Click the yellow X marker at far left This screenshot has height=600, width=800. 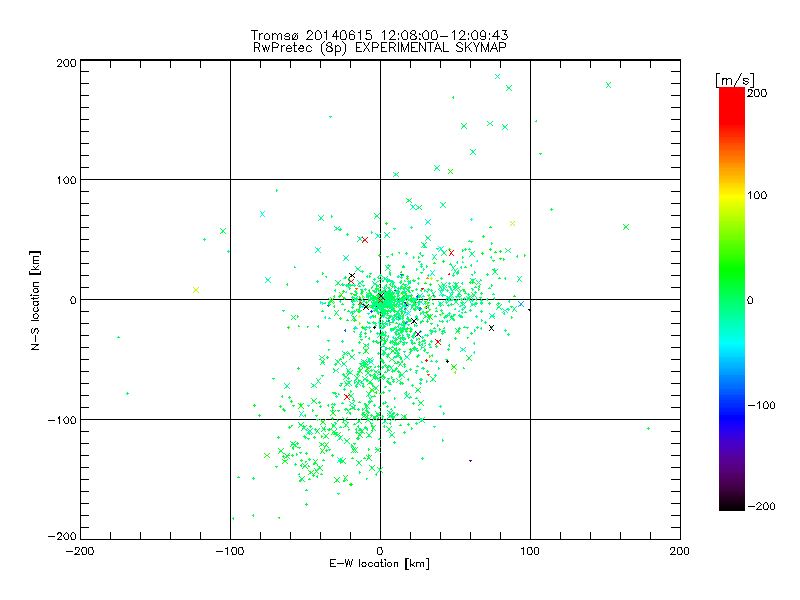tap(196, 290)
